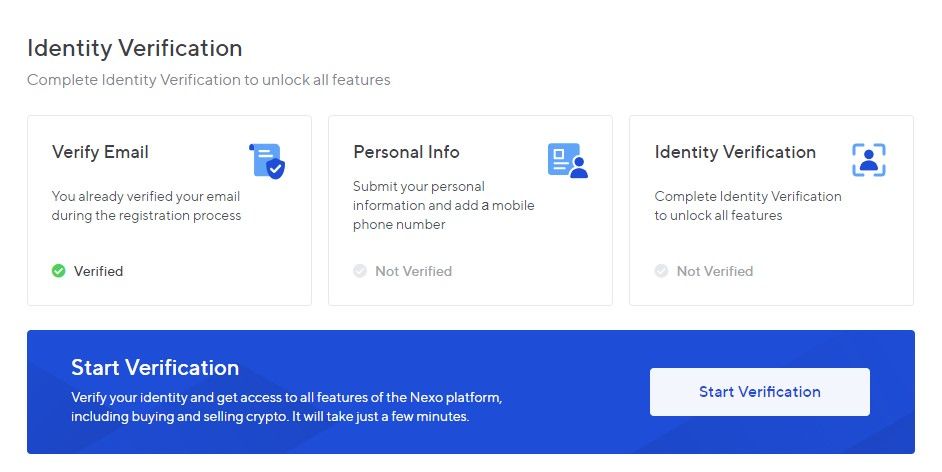This screenshot has width=942, height=472.
Task: Click the 'Complete Identity Verification to unlock' subtitle
Action: [x=208, y=80]
